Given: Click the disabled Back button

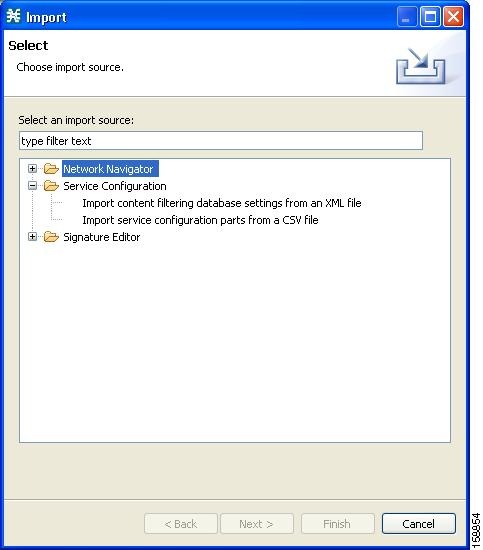Looking at the screenshot, I should tap(181, 524).
